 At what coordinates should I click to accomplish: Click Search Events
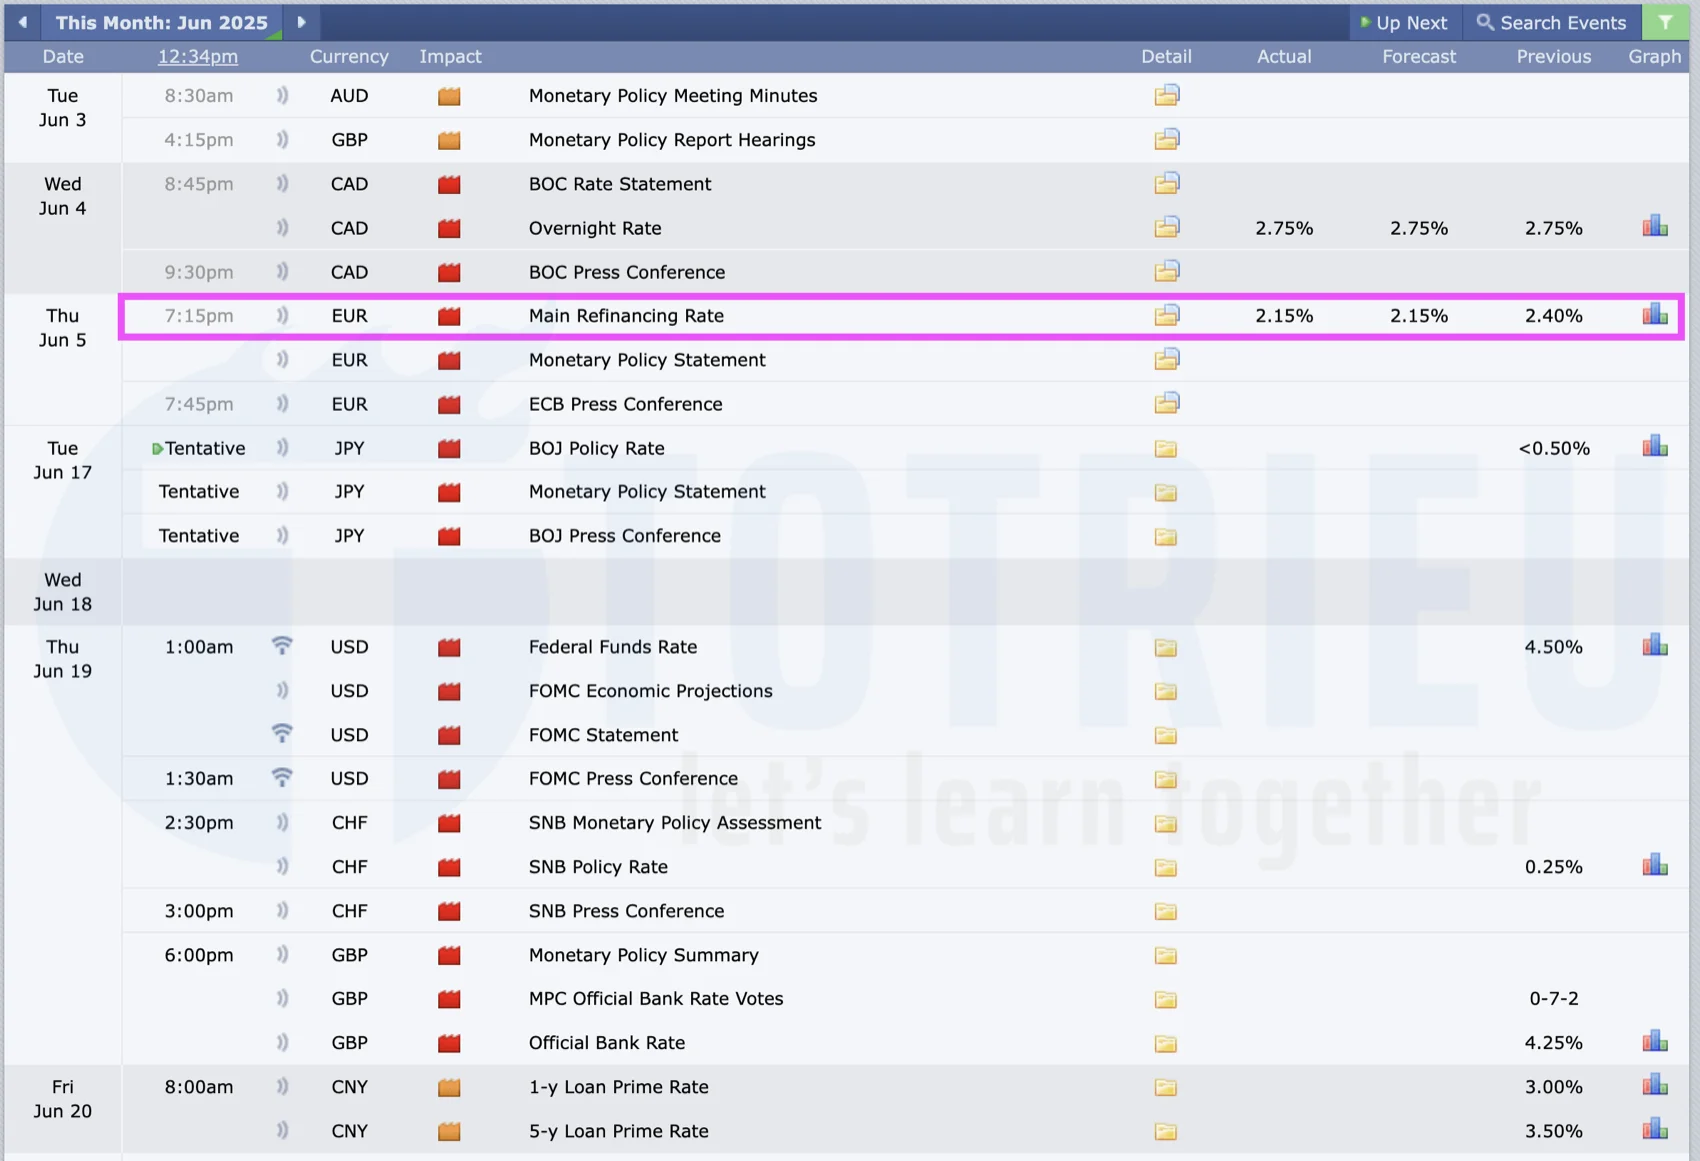[x=1551, y=22]
